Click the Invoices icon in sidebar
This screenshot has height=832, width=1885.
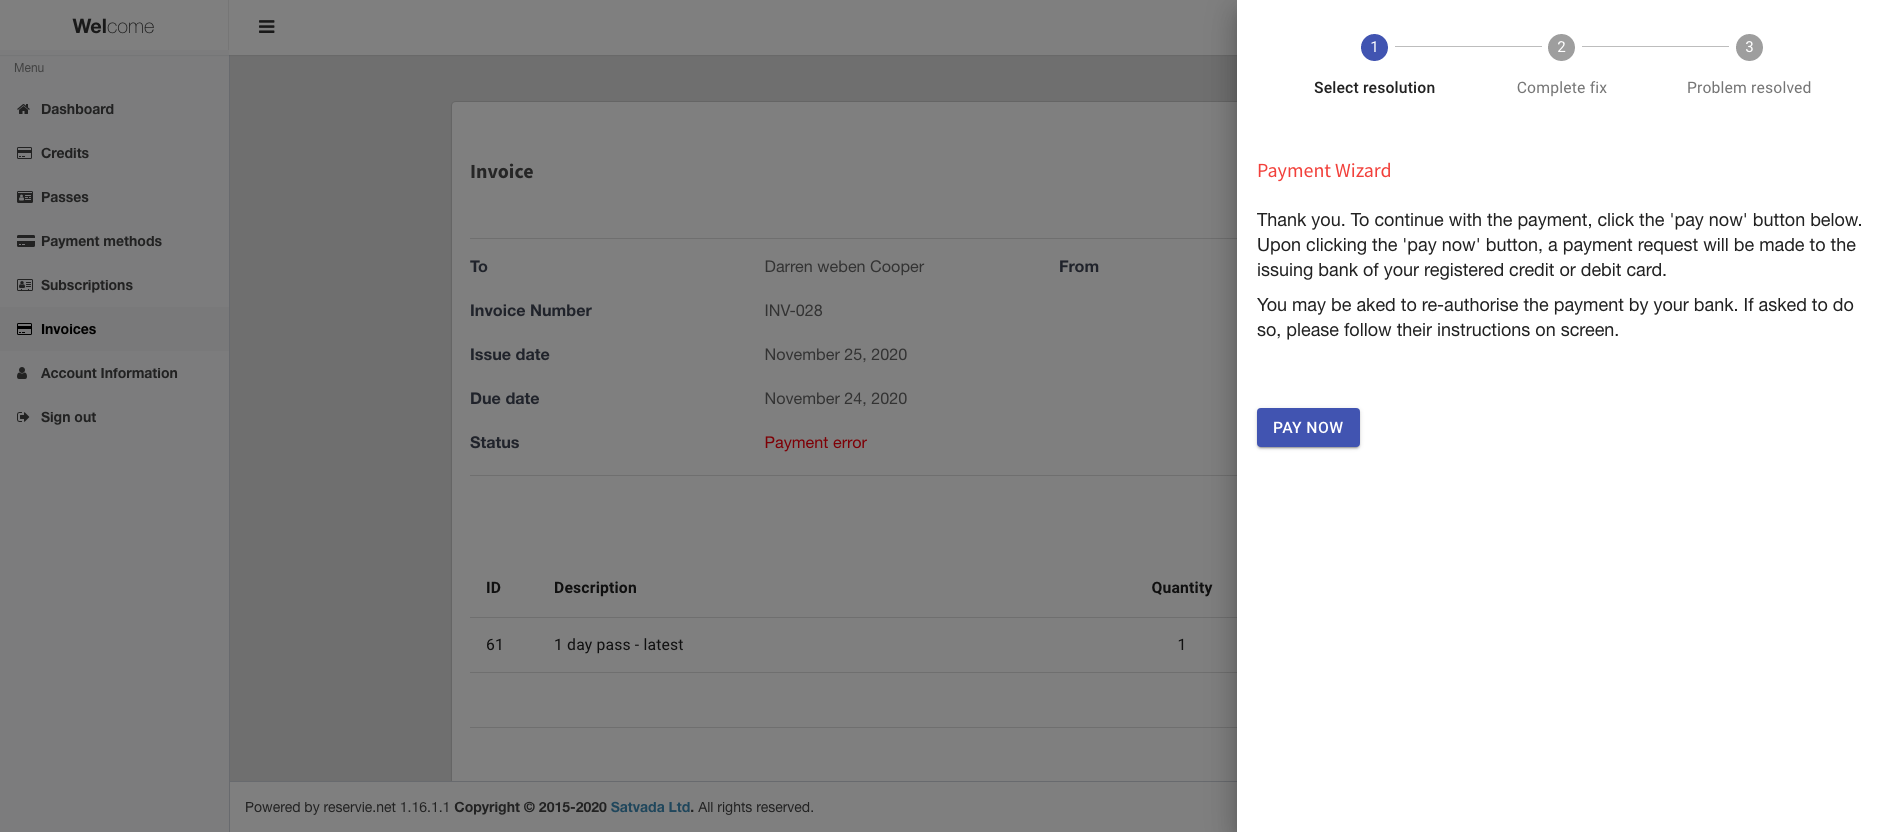(x=25, y=329)
